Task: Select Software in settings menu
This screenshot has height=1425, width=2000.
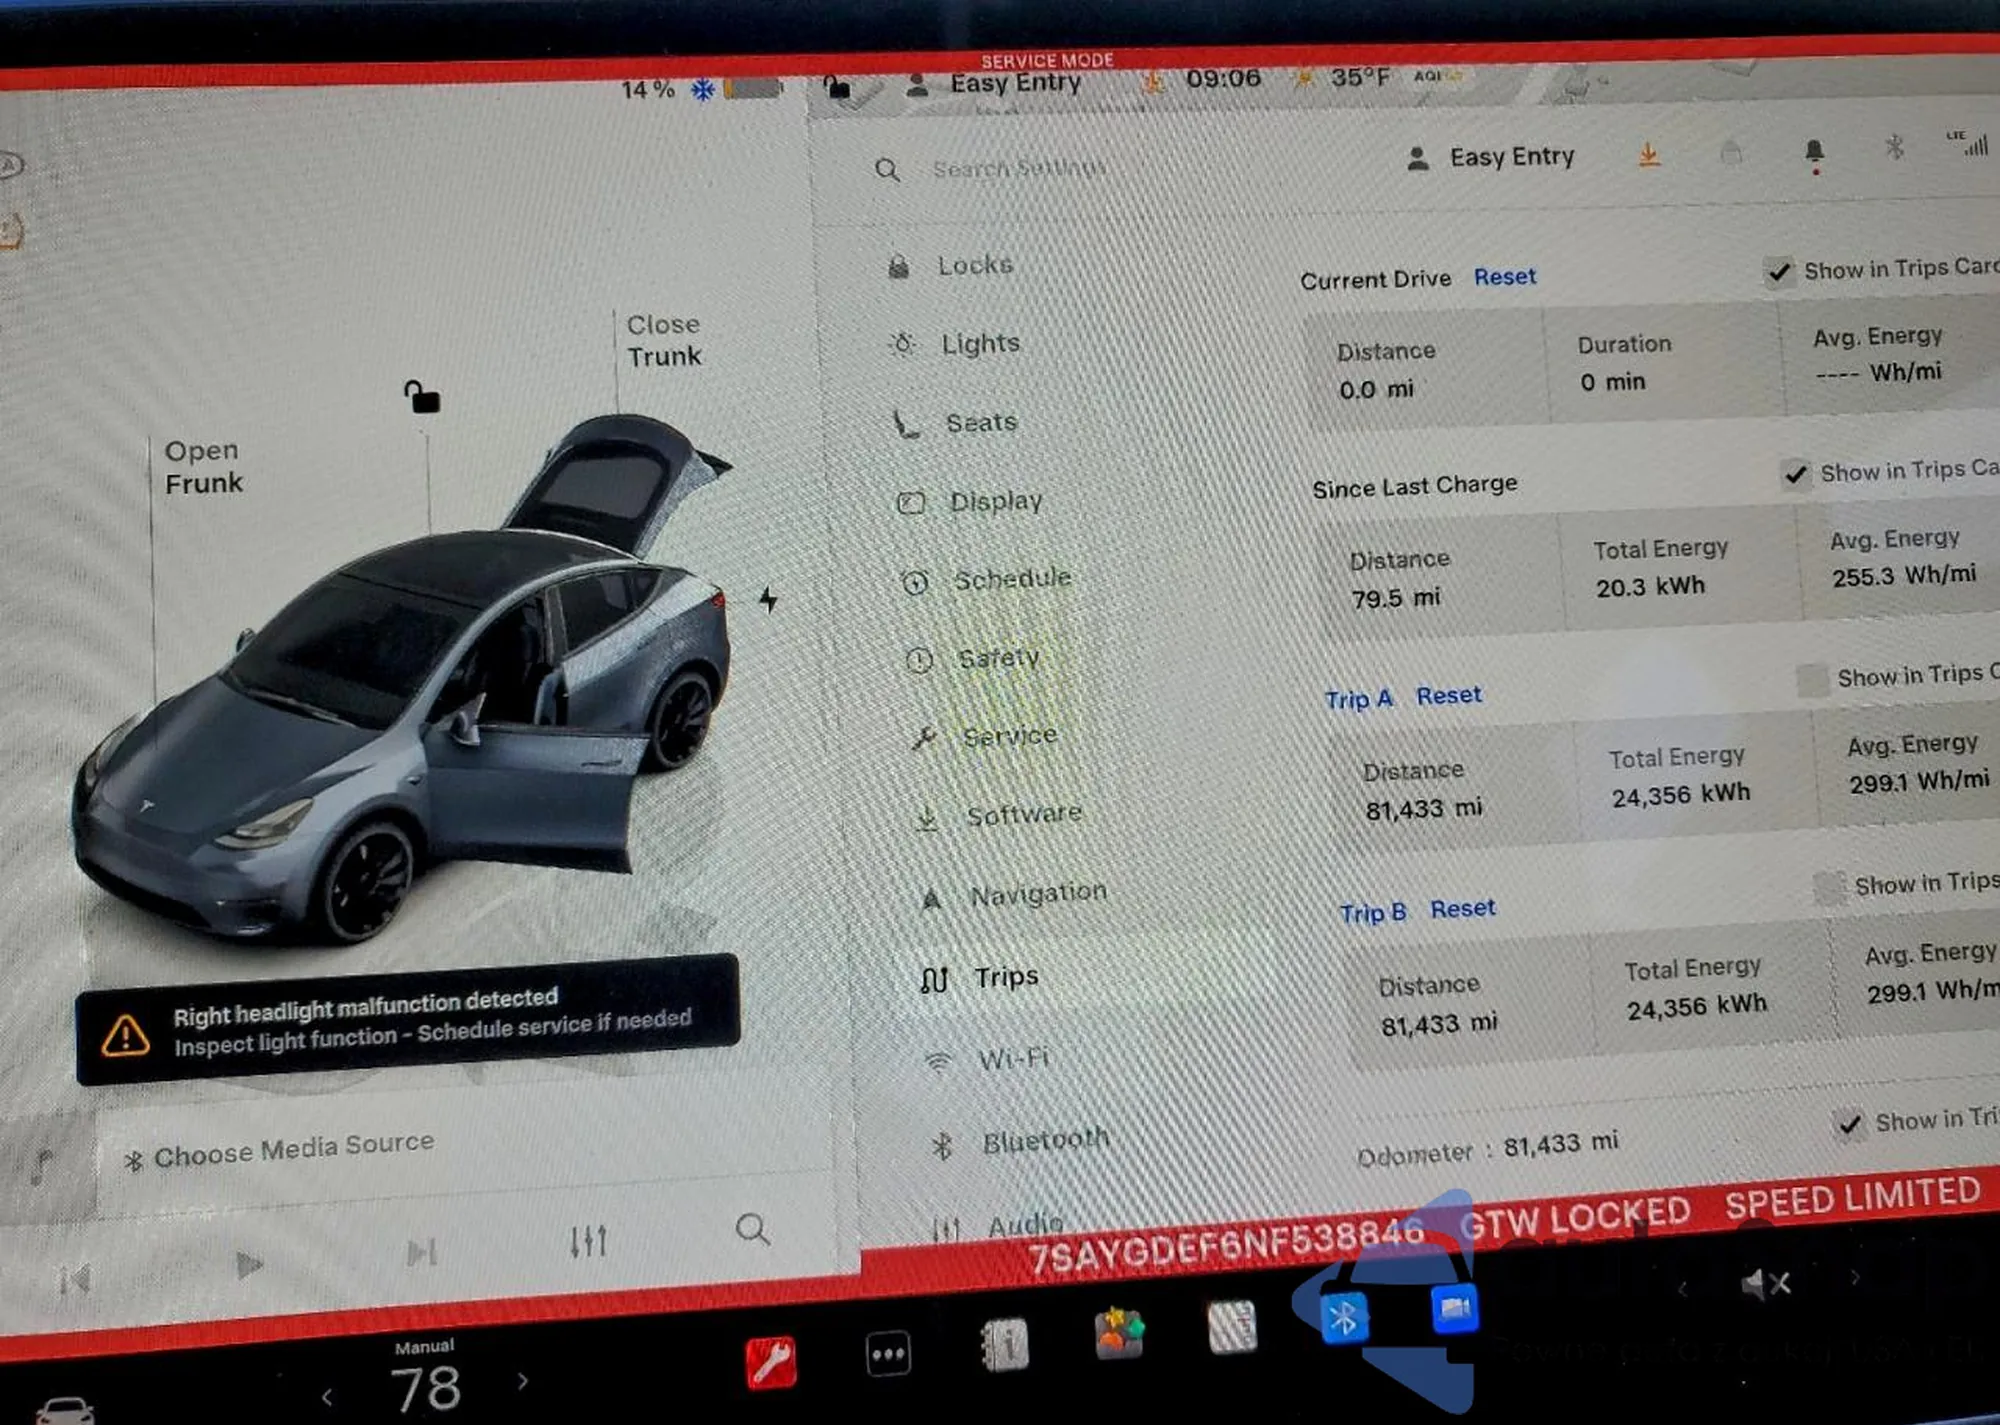Action: 1023,815
